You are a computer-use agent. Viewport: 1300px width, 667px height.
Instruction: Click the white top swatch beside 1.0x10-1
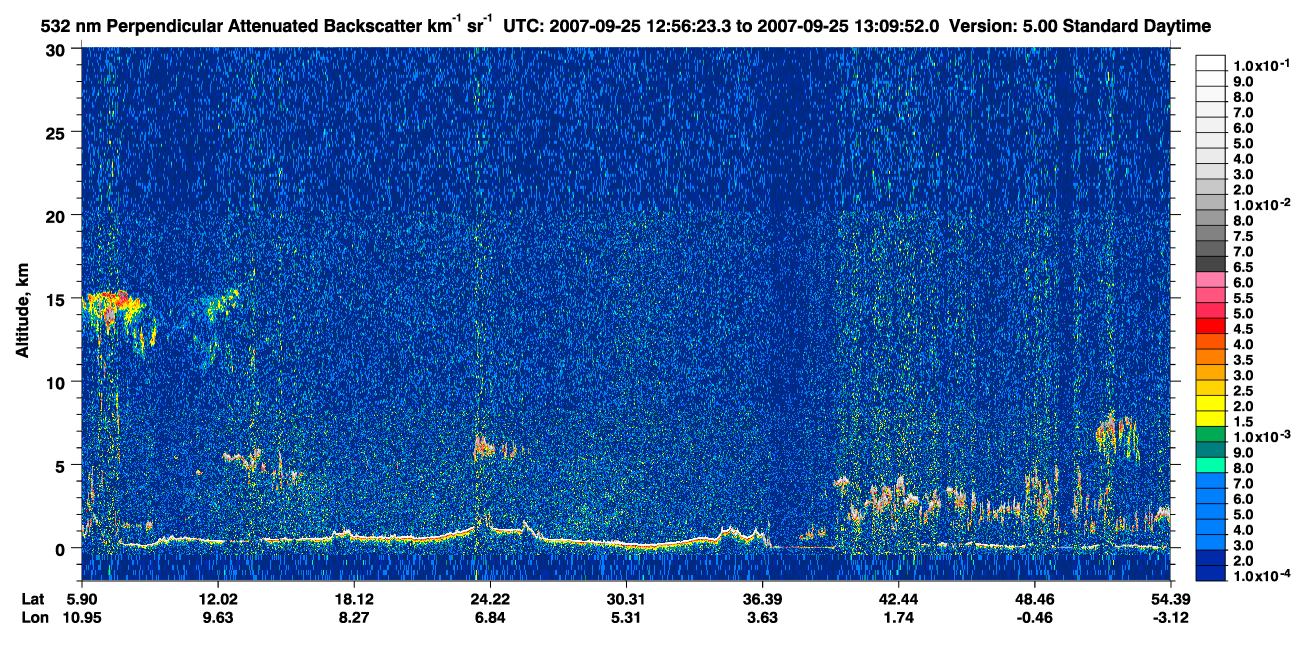pos(1211,63)
